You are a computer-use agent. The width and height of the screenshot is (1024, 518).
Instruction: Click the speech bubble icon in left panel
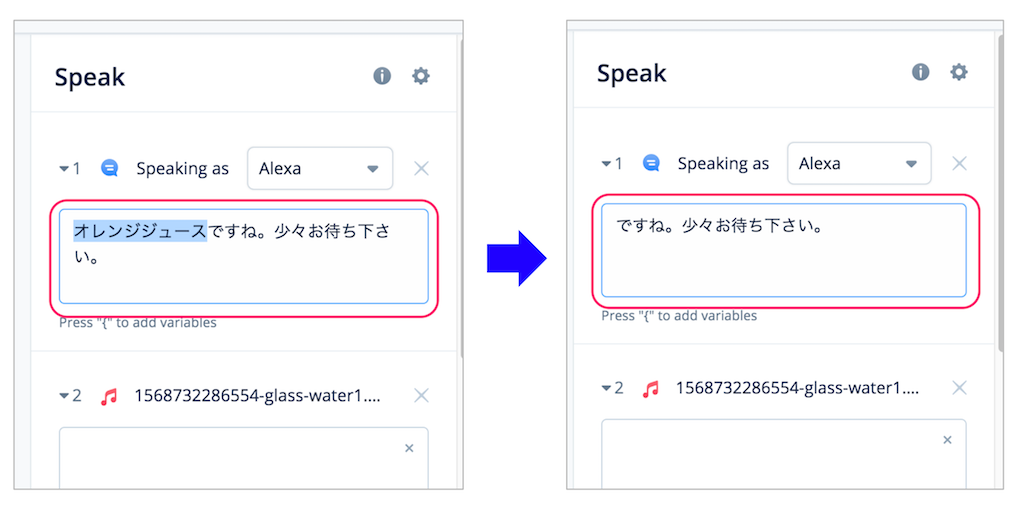click(110, 168)
